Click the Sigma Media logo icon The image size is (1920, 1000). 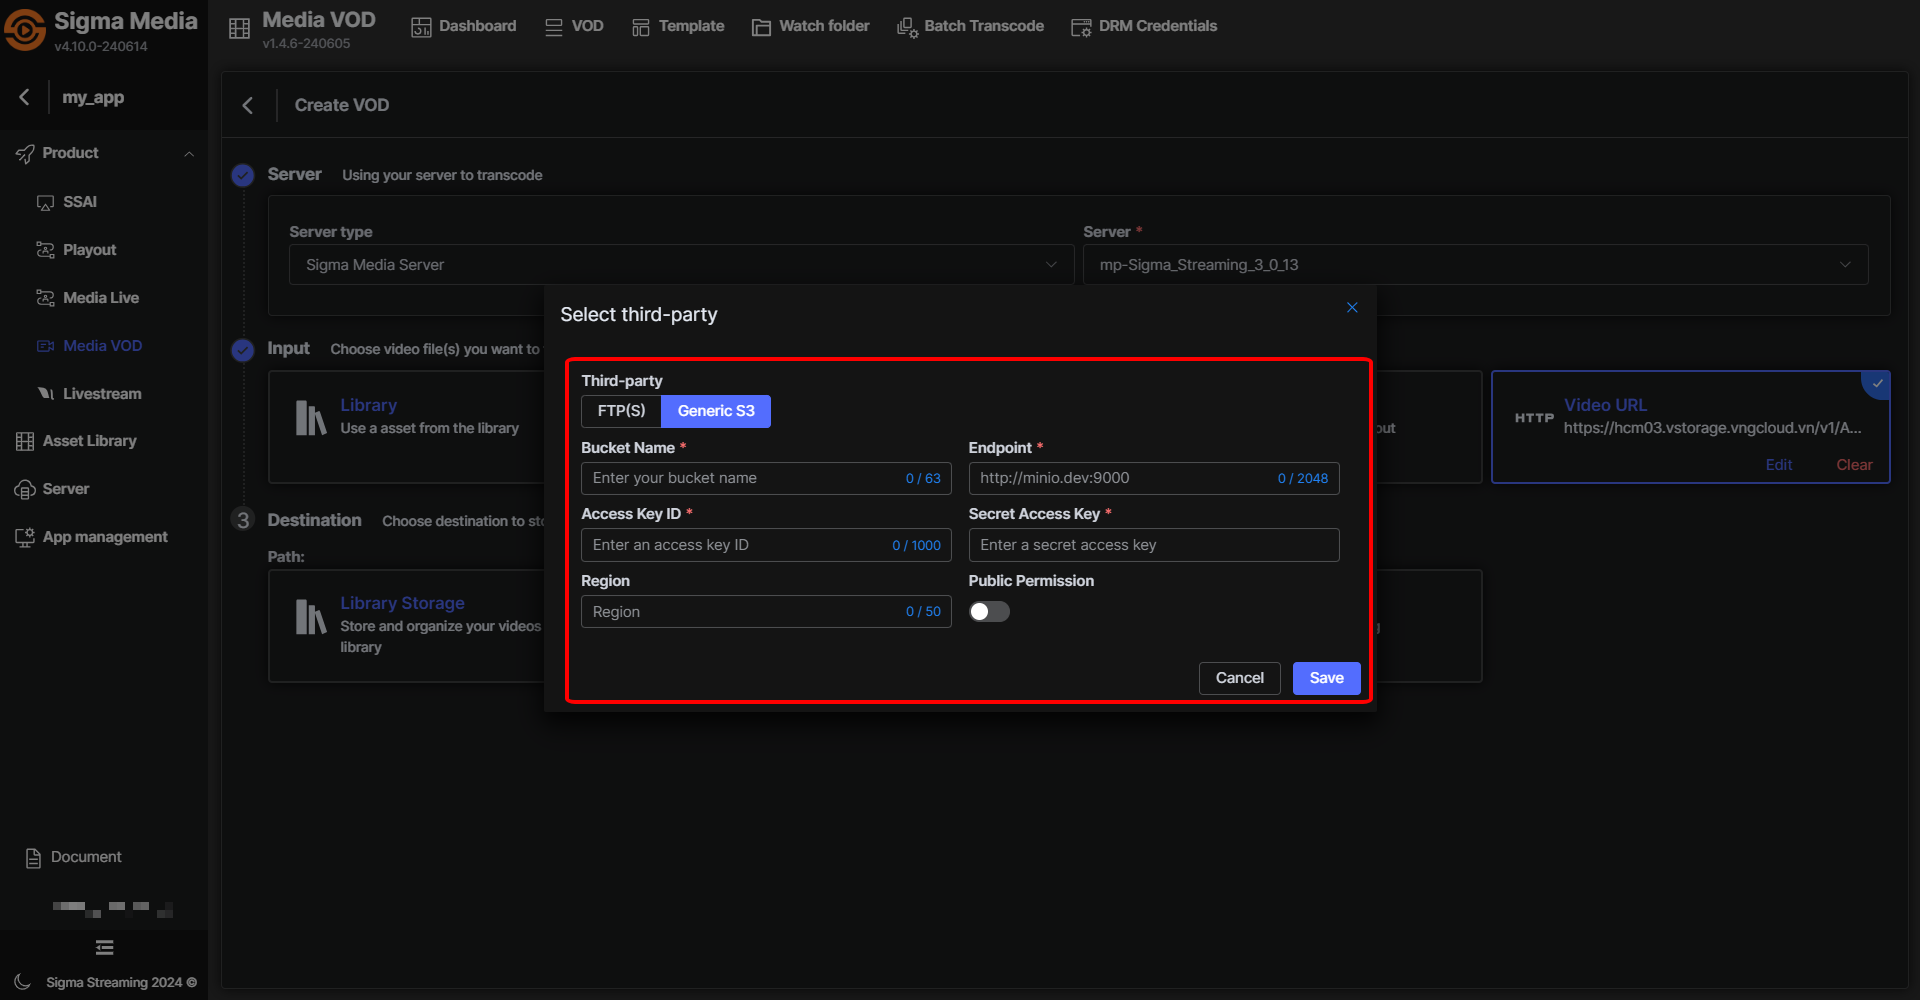click(x=25, y=30)
